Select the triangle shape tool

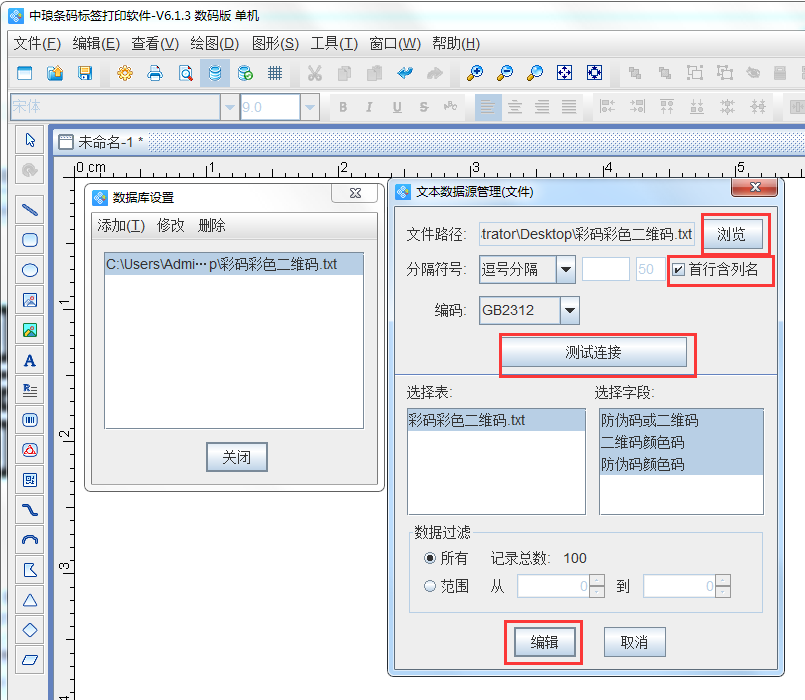coord(30,600)
